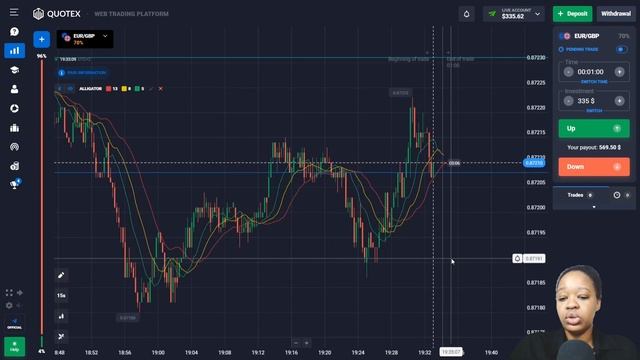Open the signals sidebar icon
640x360 pixels.
point(14,147)
